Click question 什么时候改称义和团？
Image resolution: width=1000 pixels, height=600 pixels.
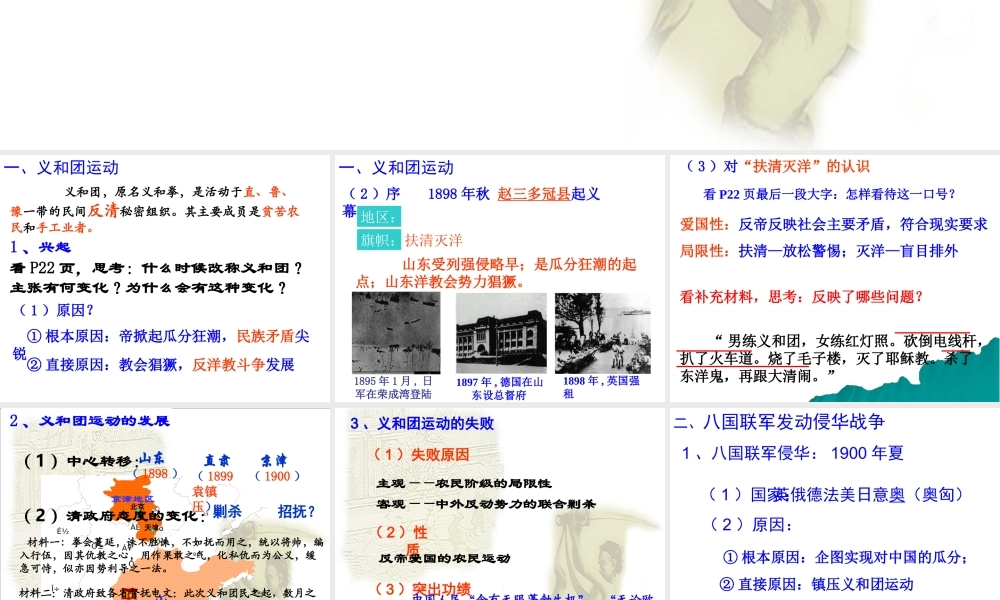[223, 268]
